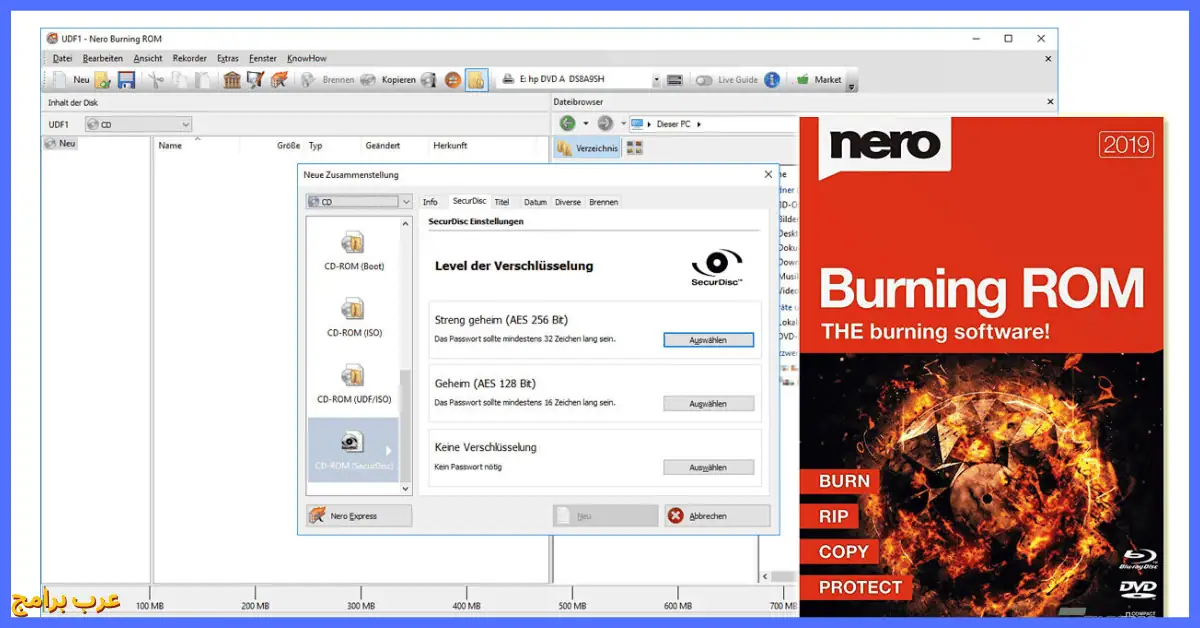Switch to the Info tab
Viewport: 1200px width, 628px height.
coord(430,202)
